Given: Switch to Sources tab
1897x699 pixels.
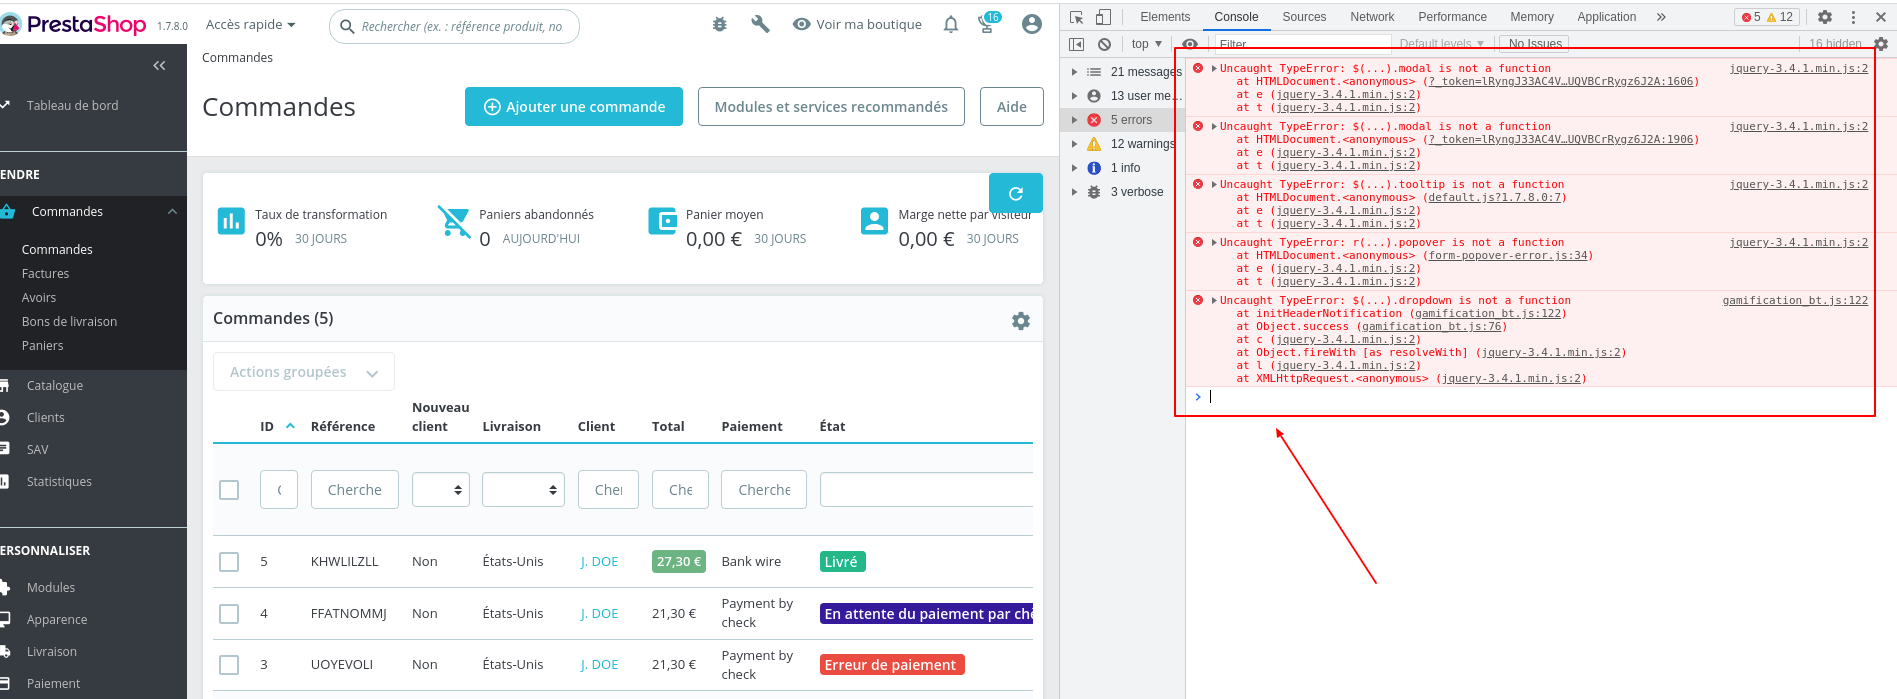Looking at the screenshot, I should tap(1304, 17).
